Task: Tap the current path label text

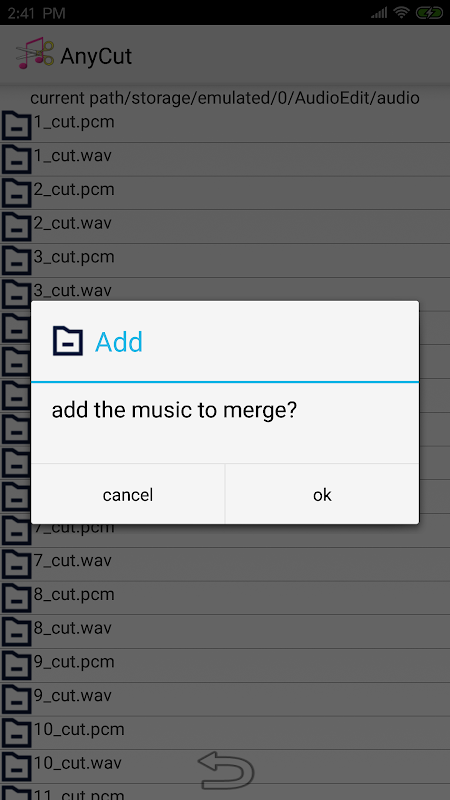Action: coord(225,97)
